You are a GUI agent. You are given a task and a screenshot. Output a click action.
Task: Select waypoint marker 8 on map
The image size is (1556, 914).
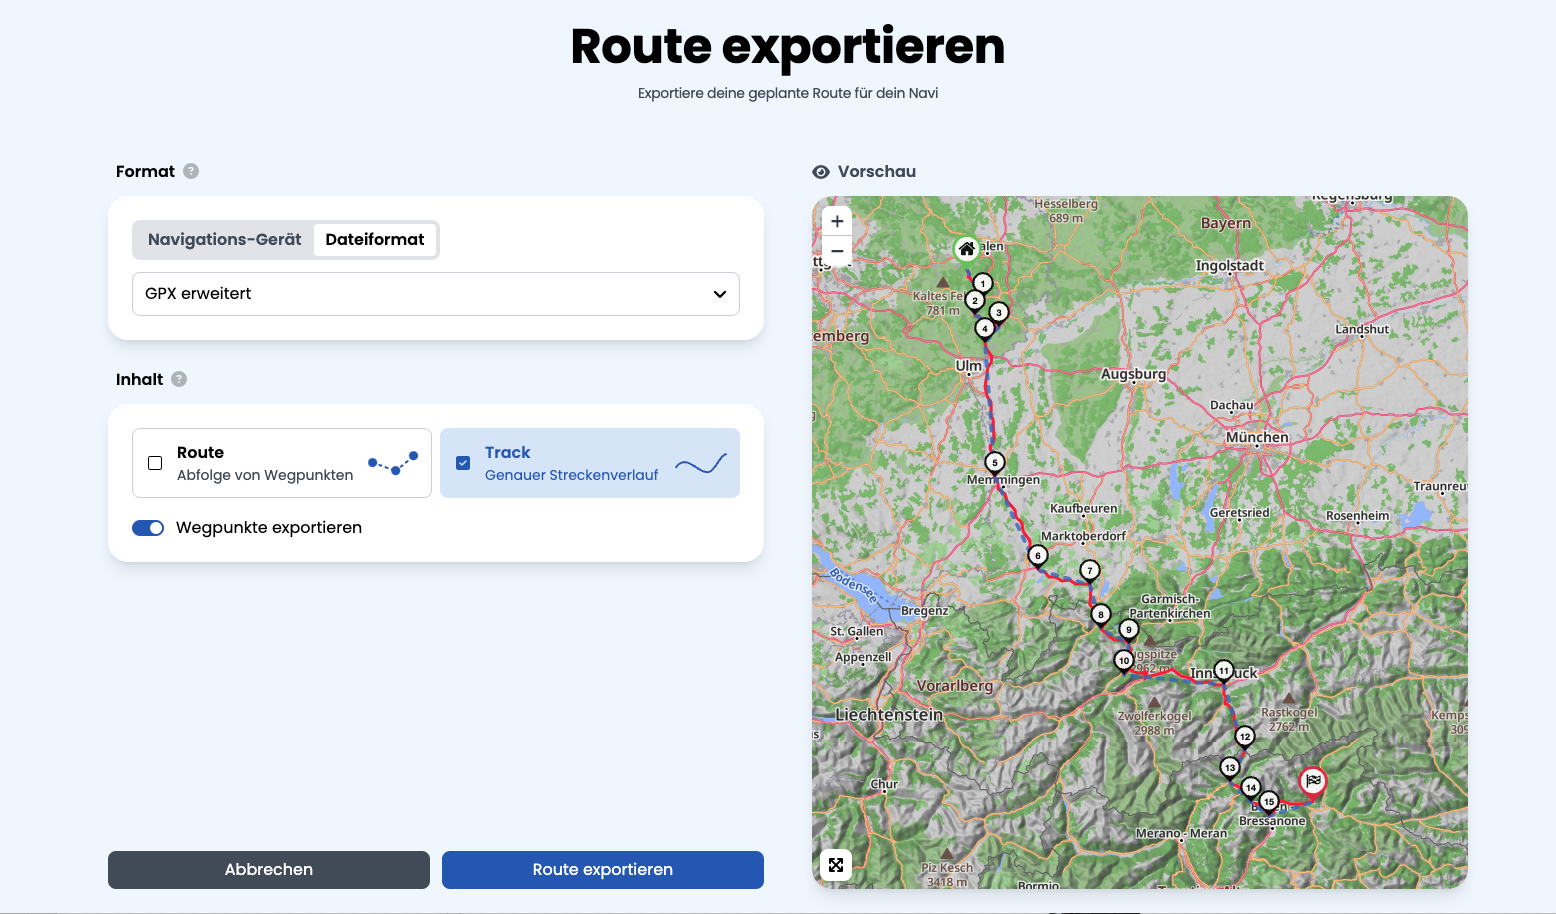(x=1101, y=615)
